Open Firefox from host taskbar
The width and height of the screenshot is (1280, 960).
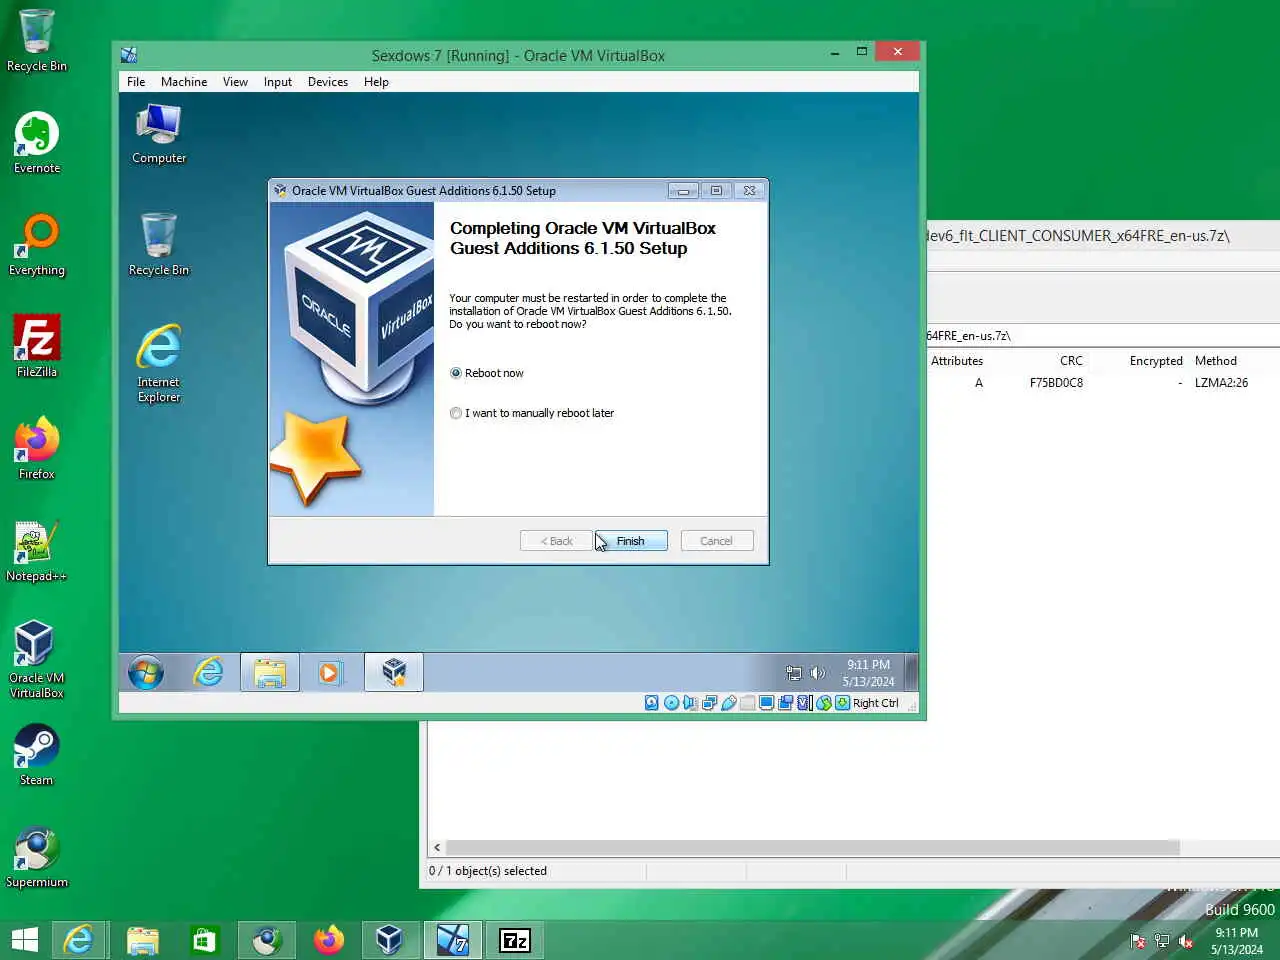(328, 940)
